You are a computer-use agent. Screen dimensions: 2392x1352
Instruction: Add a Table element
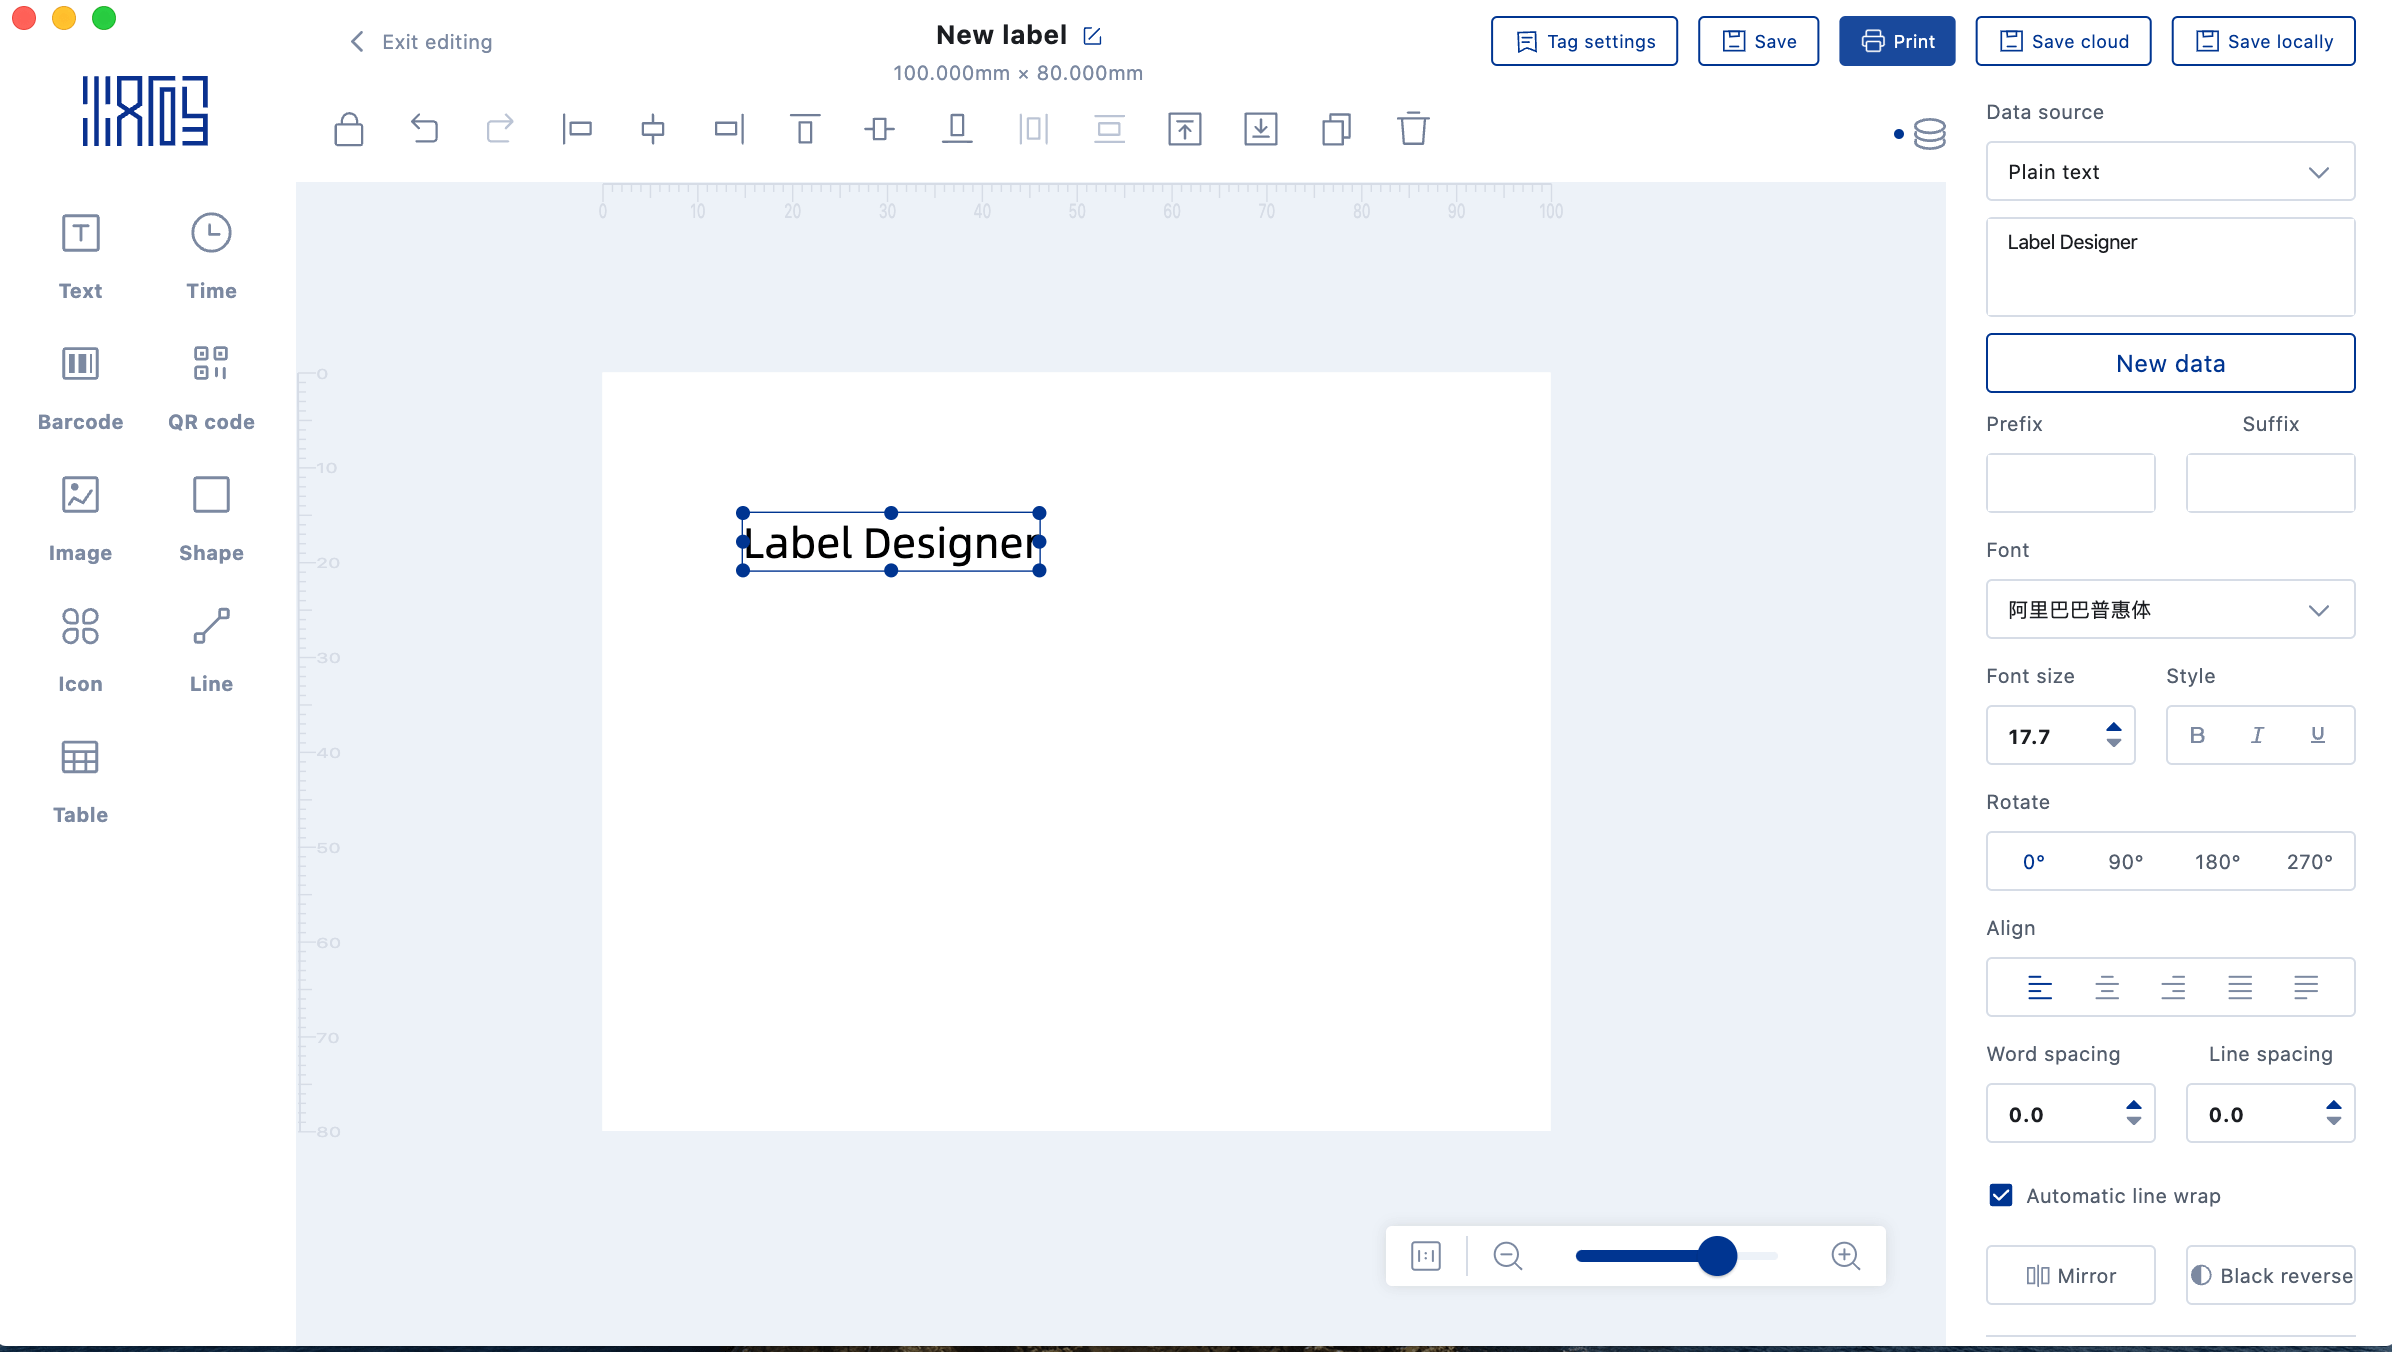pos(80,780)
